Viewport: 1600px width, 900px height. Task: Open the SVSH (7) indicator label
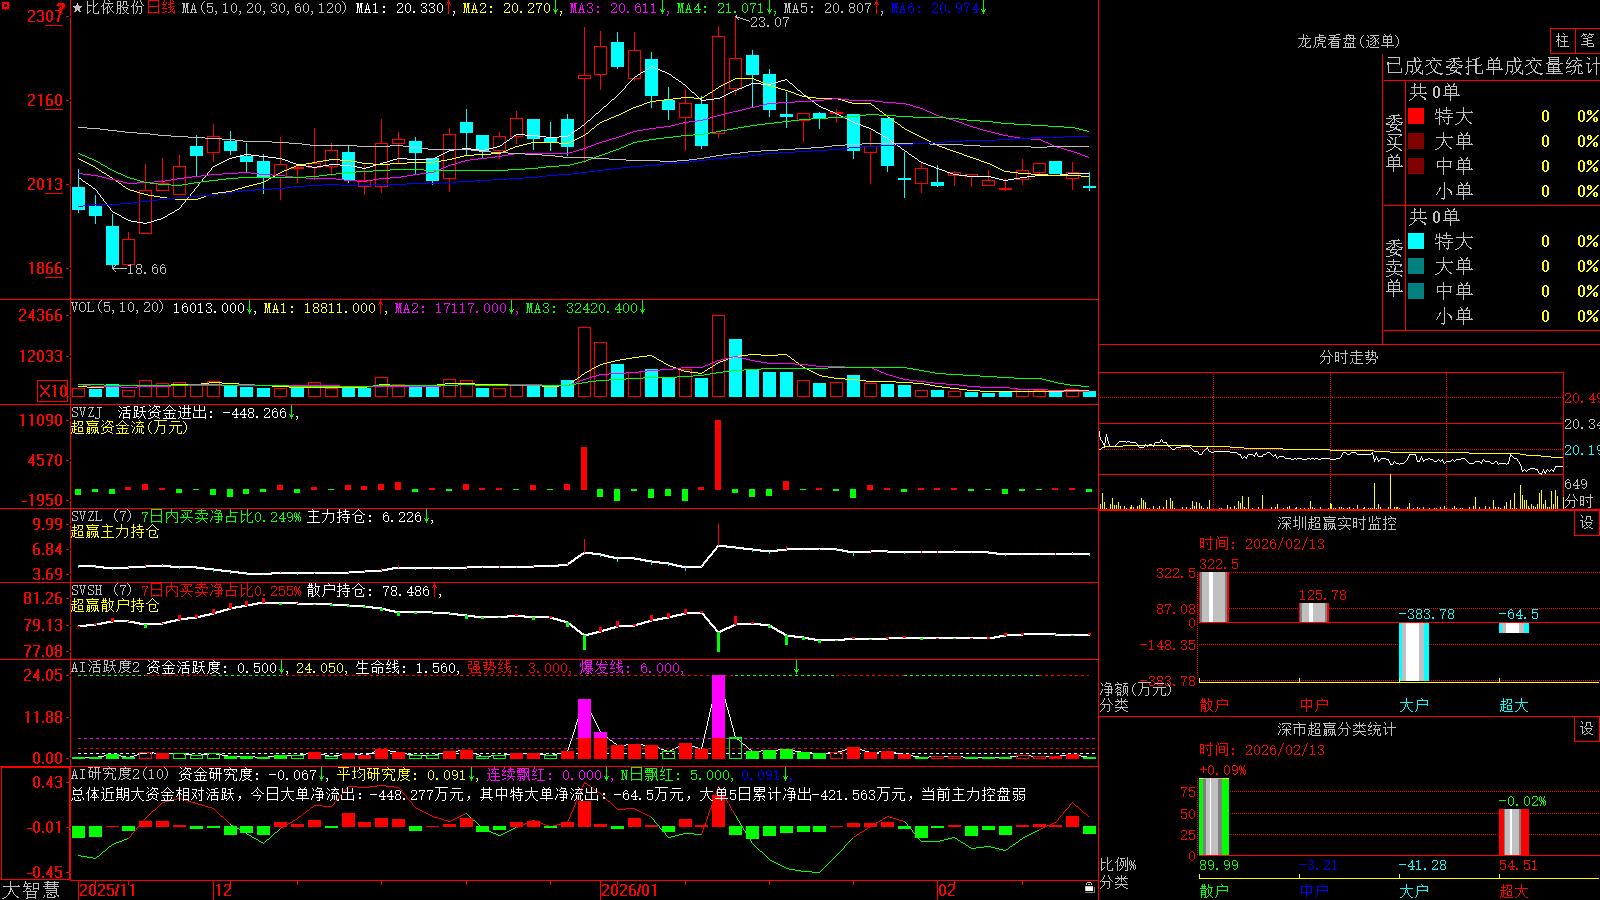point(101,591)
